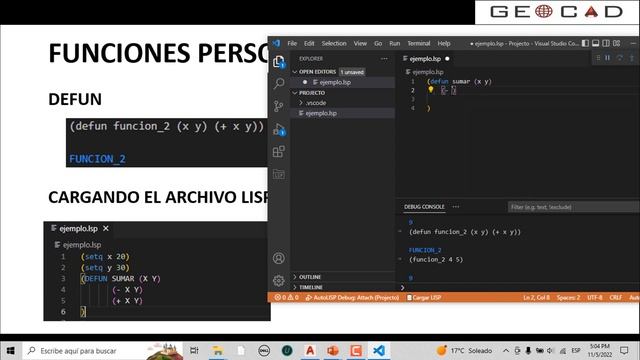Image resolution: width=640 pixels, height=360 pixels.
Task: Open the Run and Debug view
Action: [279, 129]
